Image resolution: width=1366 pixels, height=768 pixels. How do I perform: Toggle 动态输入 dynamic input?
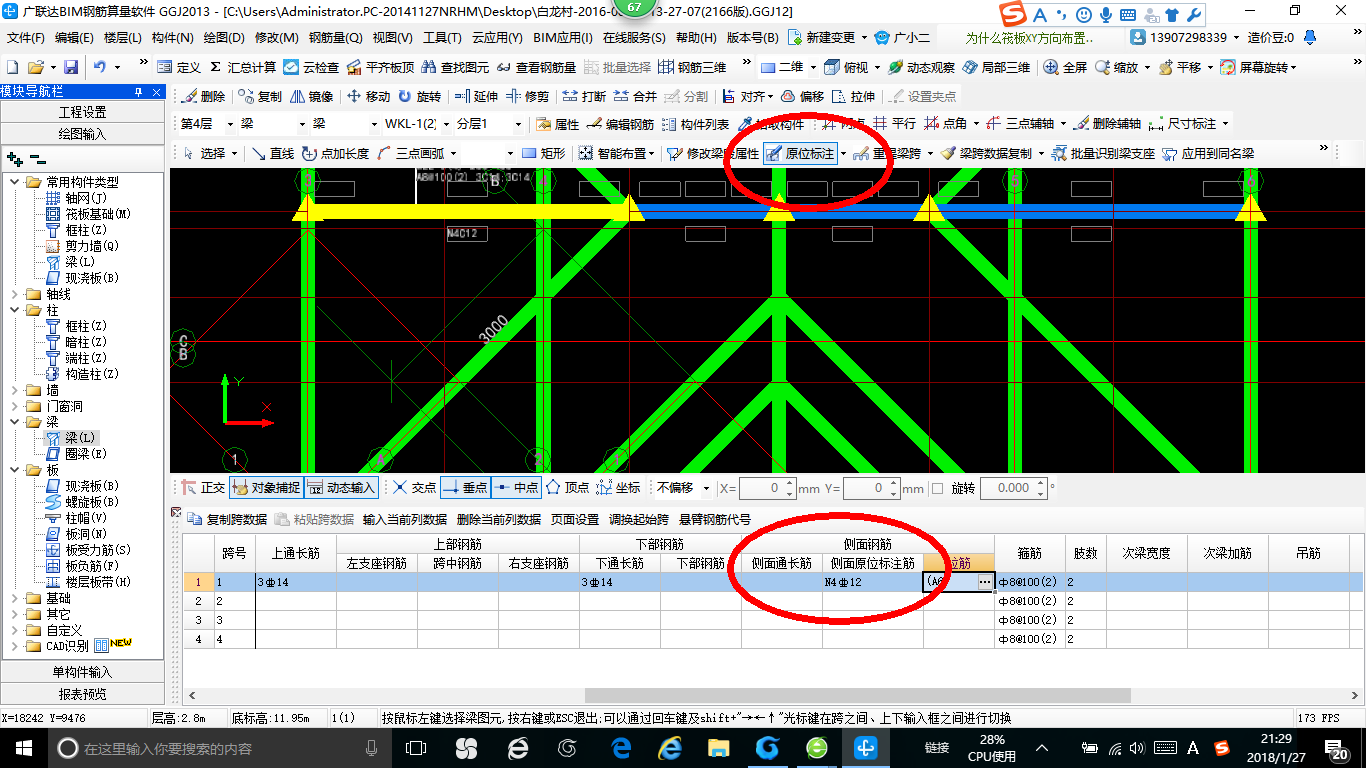pos(341,488)
